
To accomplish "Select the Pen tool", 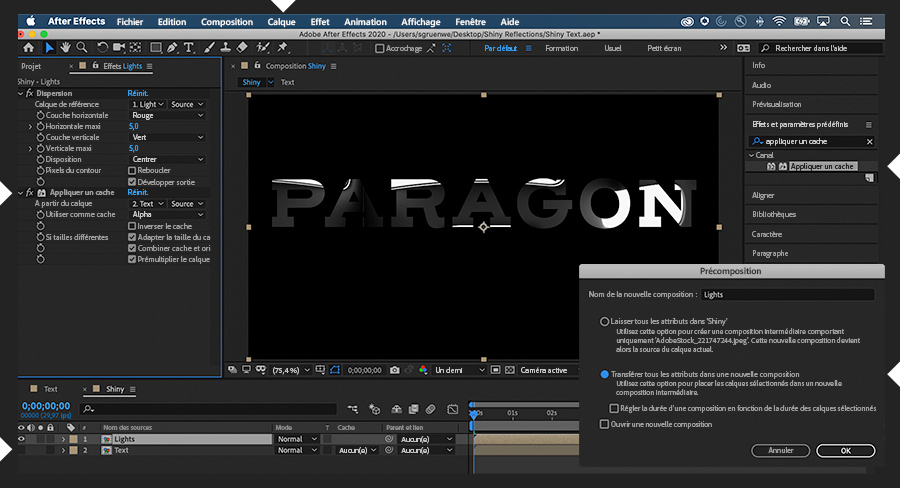I will (x=173, y=47).
